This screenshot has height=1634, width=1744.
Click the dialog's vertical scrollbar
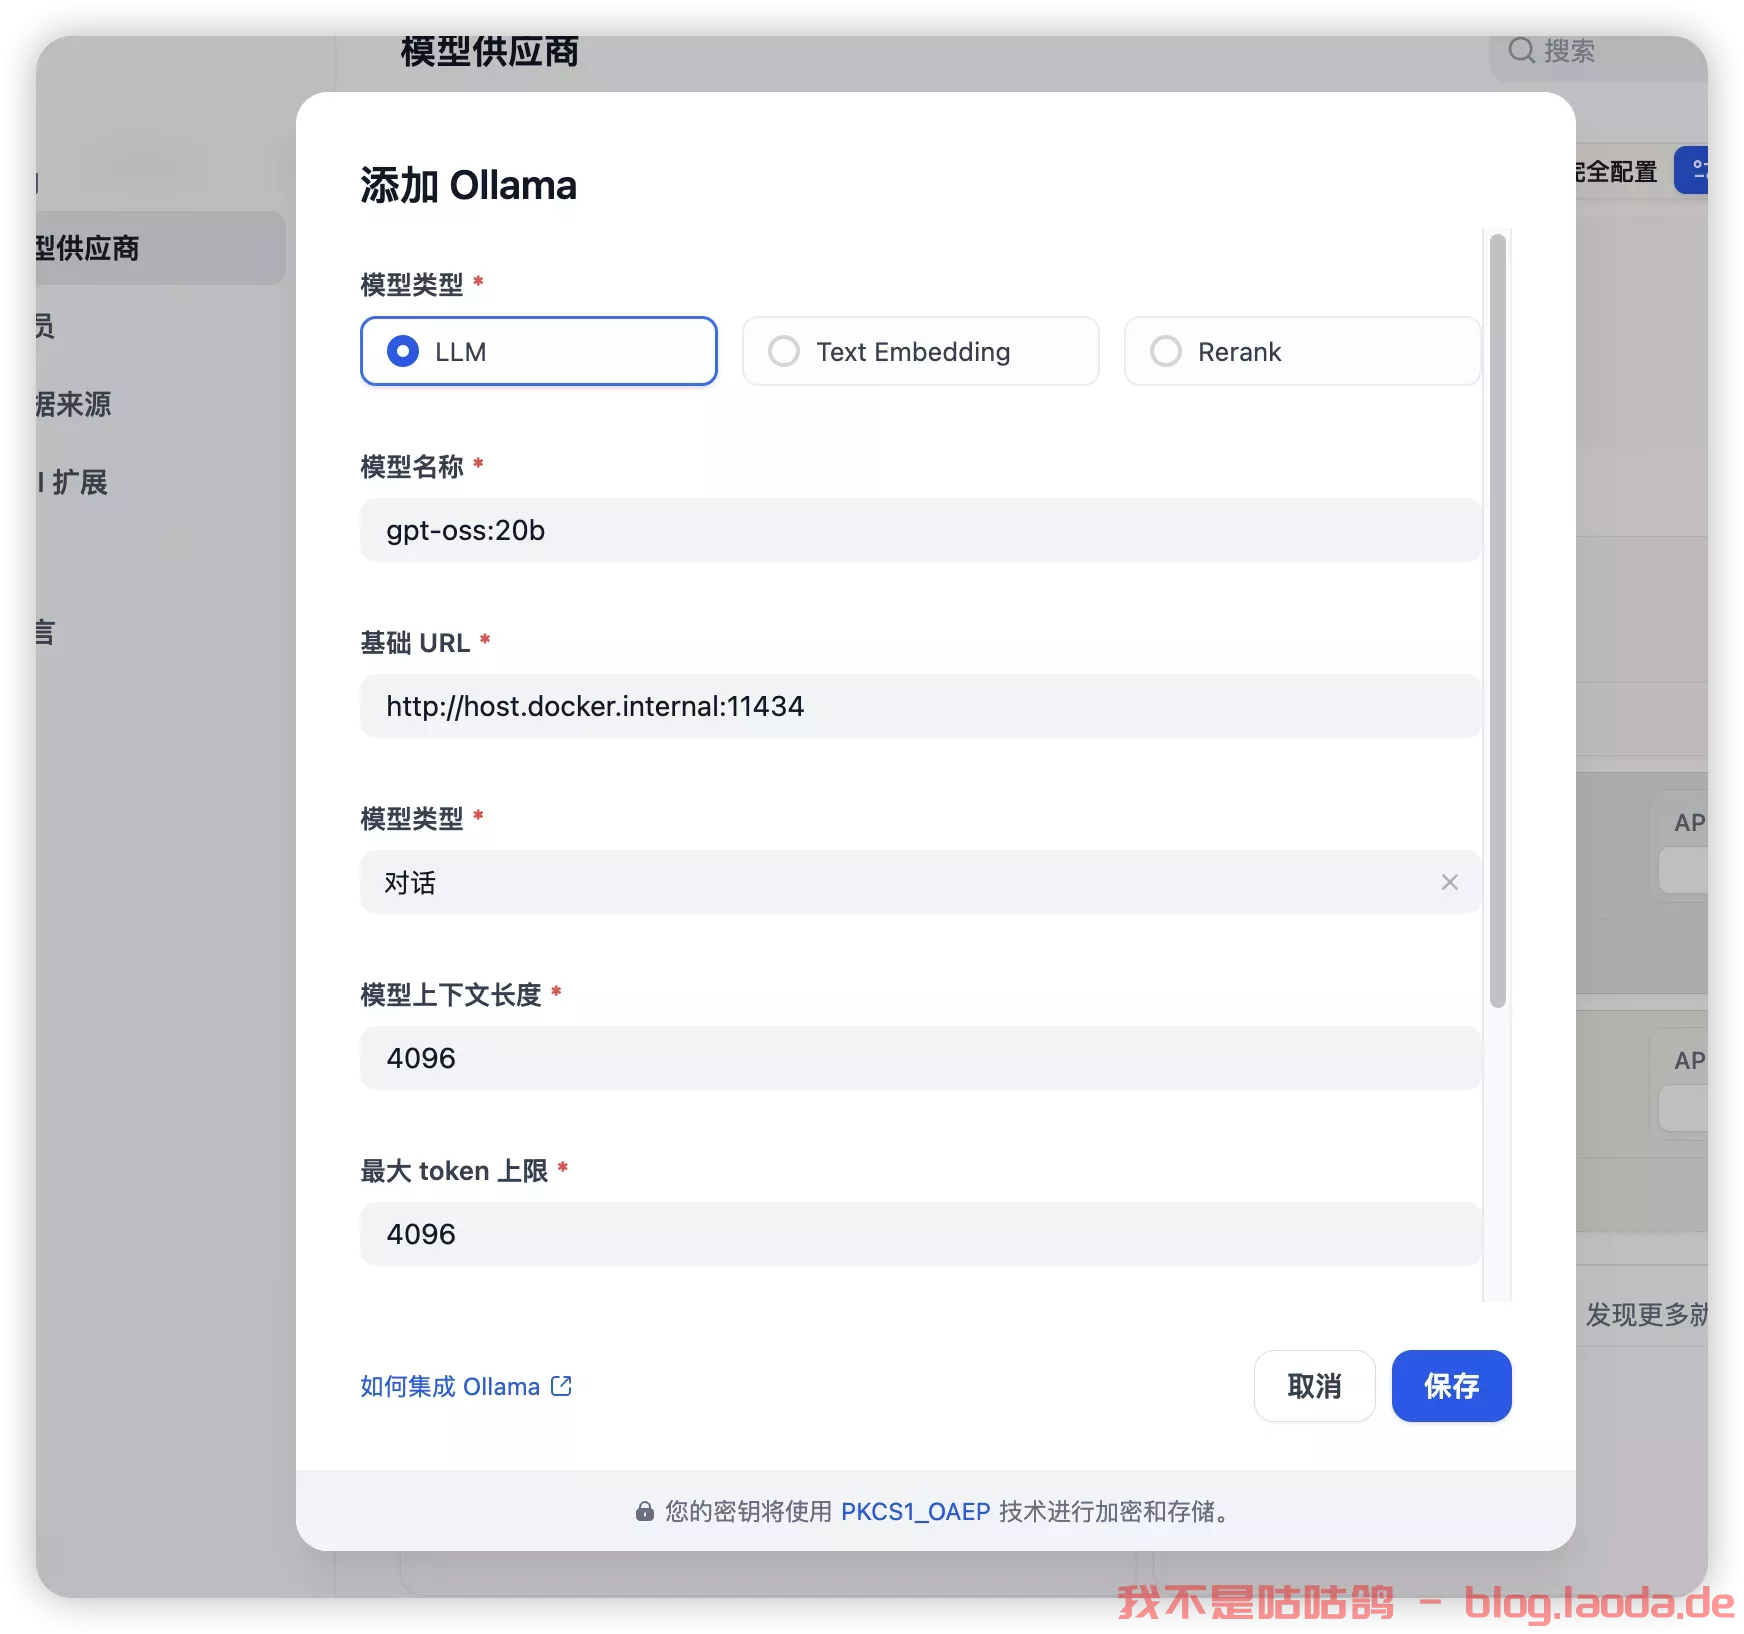pos(1497,620)
